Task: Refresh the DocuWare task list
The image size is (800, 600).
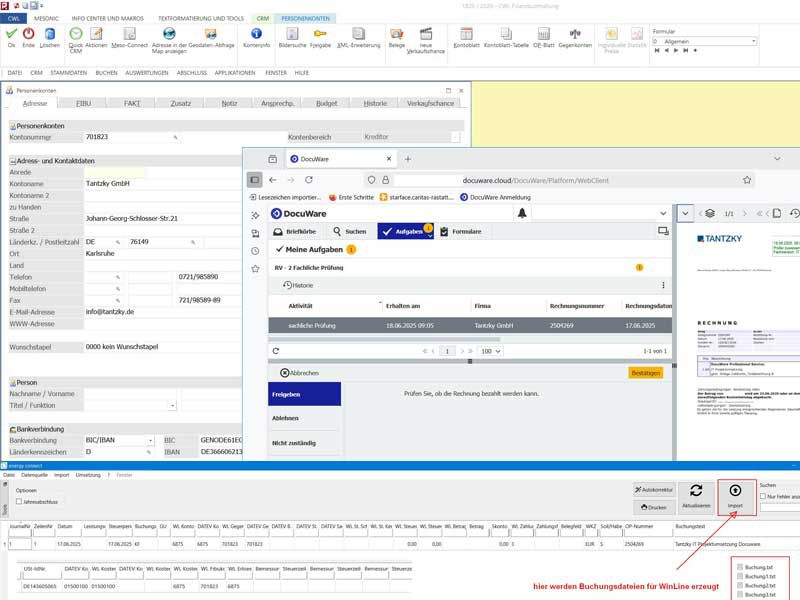Action: (276, 351)
